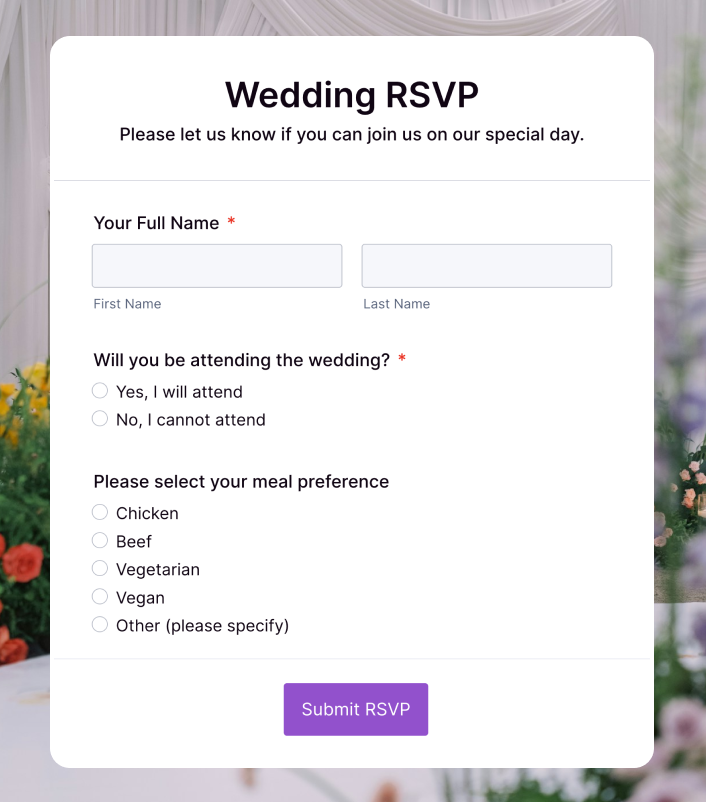Click the Submit RSVP button
Screen dimensions: 706x802
pyautogui.click(x=355, y=709)
